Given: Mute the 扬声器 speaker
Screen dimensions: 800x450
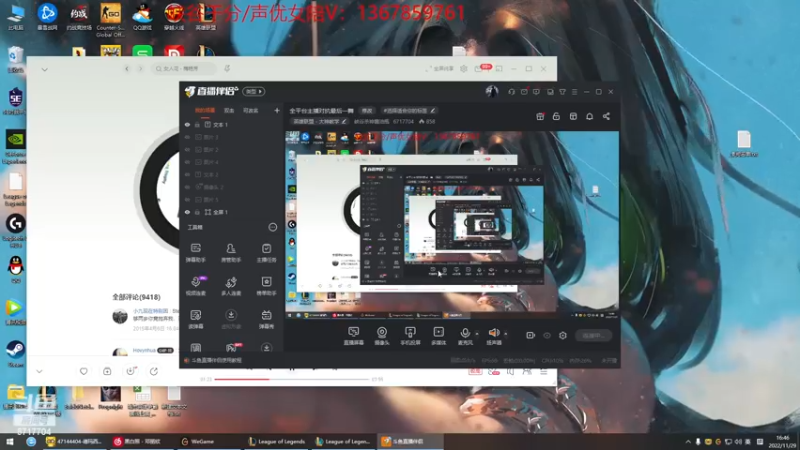Looking at the screenshot, I should [494, 336].
